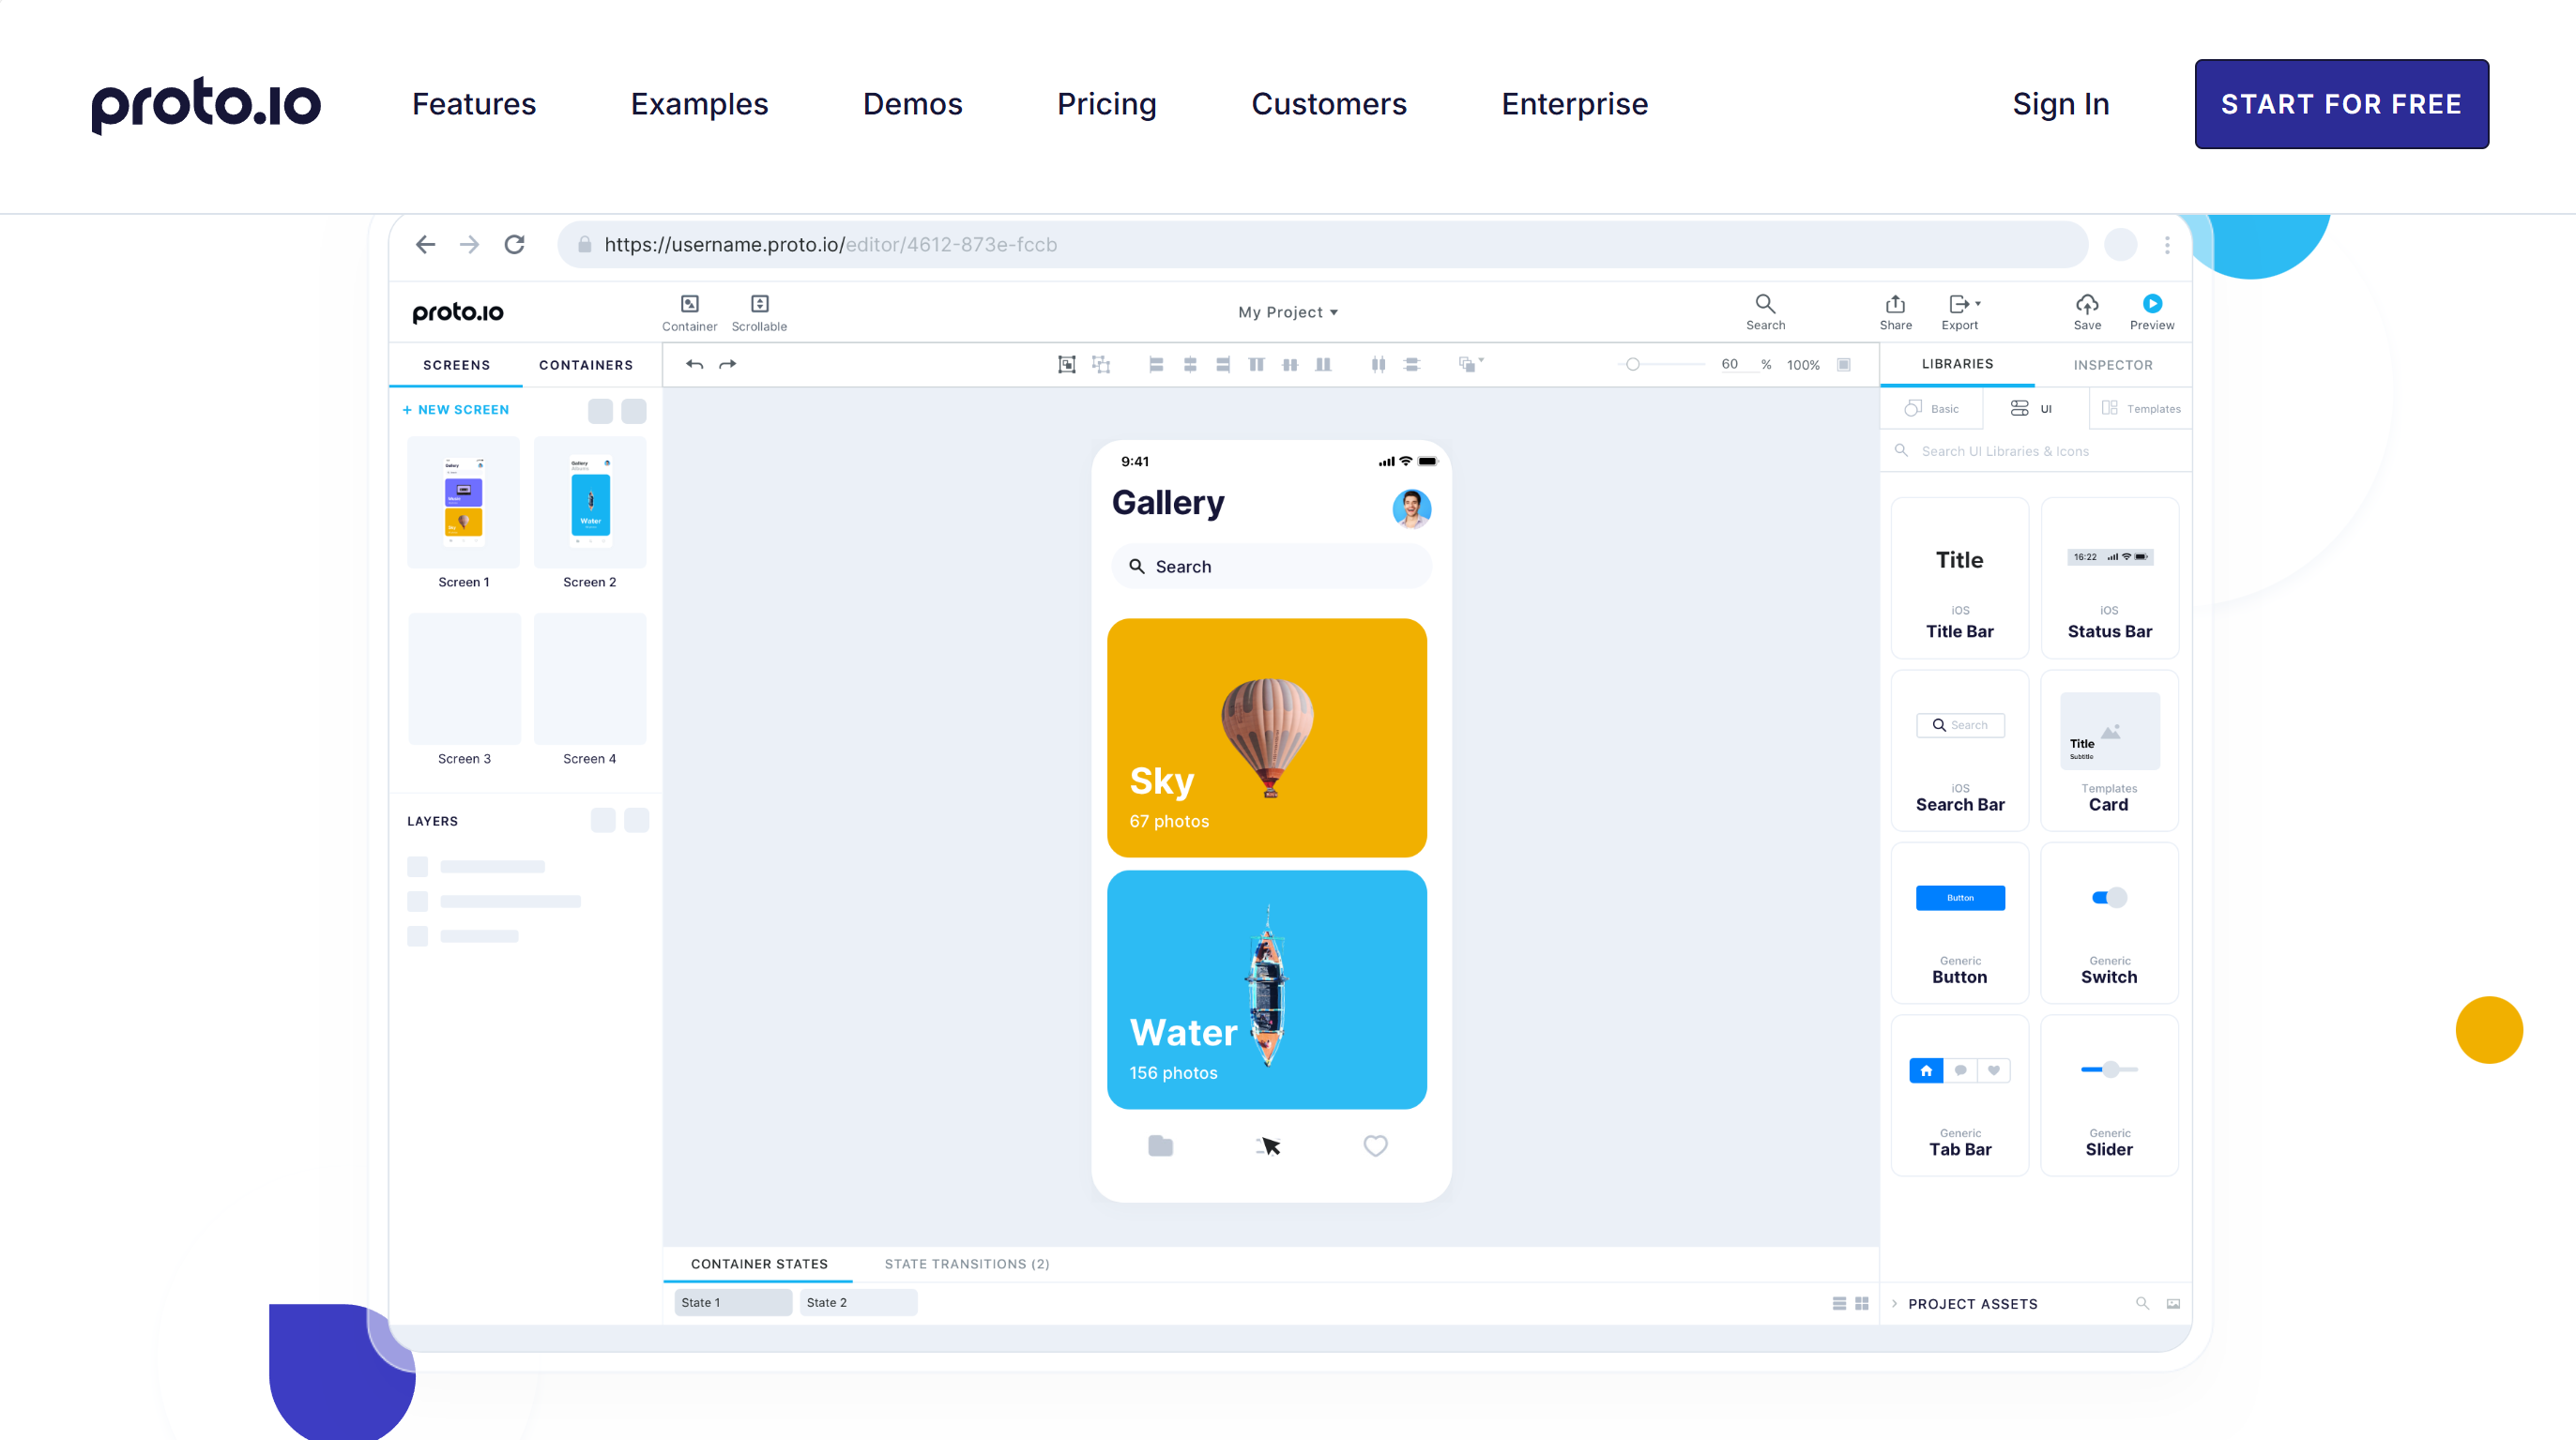Open the My Project dropdown
The width and height of the screenshot is (2576, 1440).
[1287, 312]
